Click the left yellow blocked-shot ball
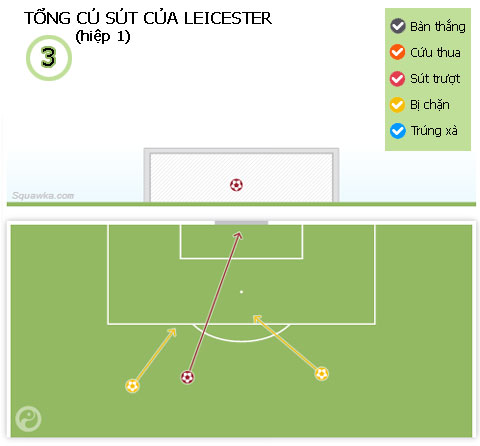 tap(132, 386)
